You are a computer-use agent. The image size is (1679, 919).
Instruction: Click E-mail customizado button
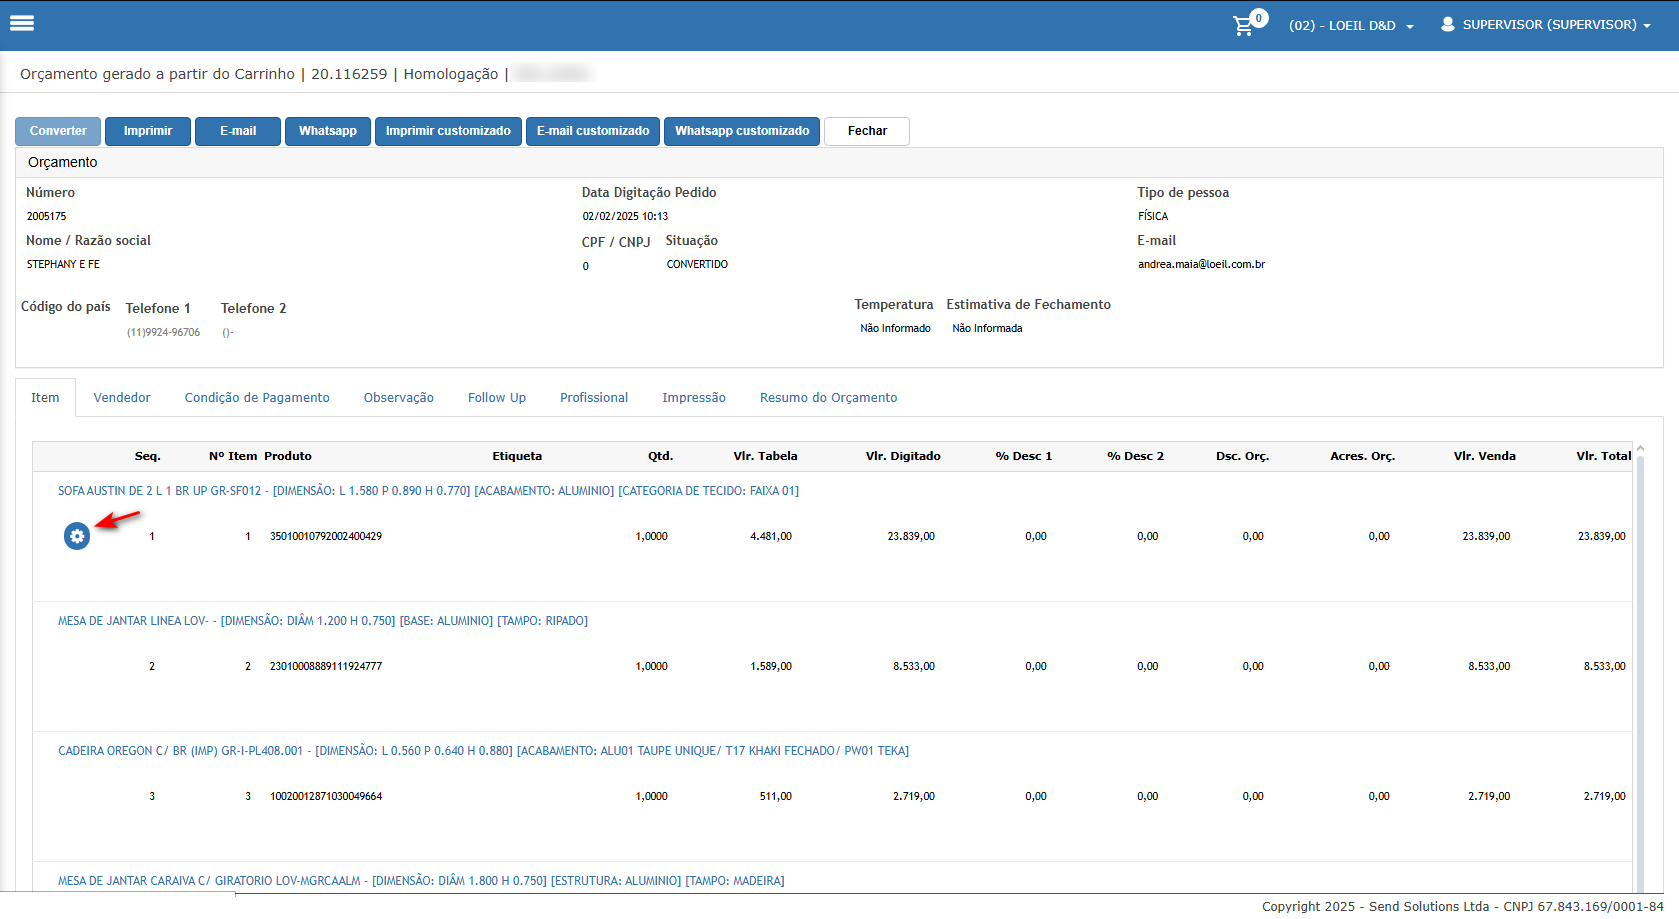click(593, 131)
